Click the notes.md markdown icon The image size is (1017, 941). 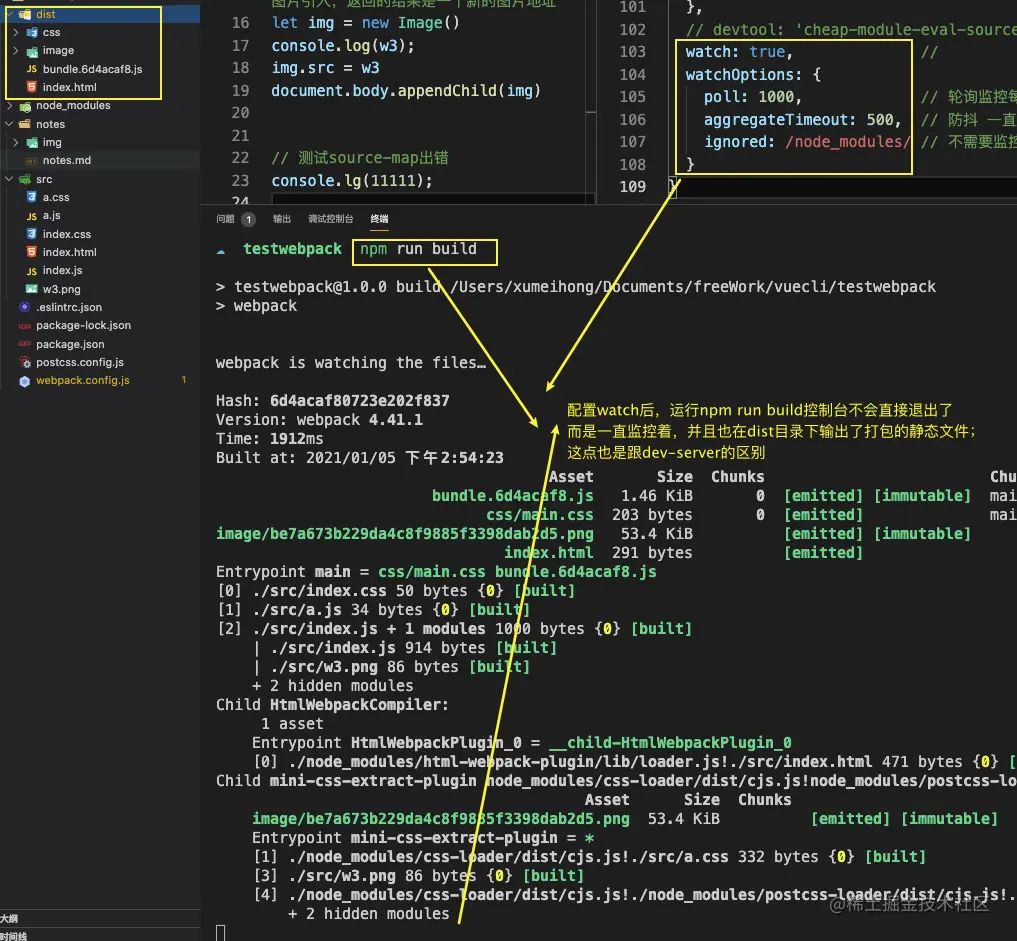pyautogui.click(x=32, y=160)
